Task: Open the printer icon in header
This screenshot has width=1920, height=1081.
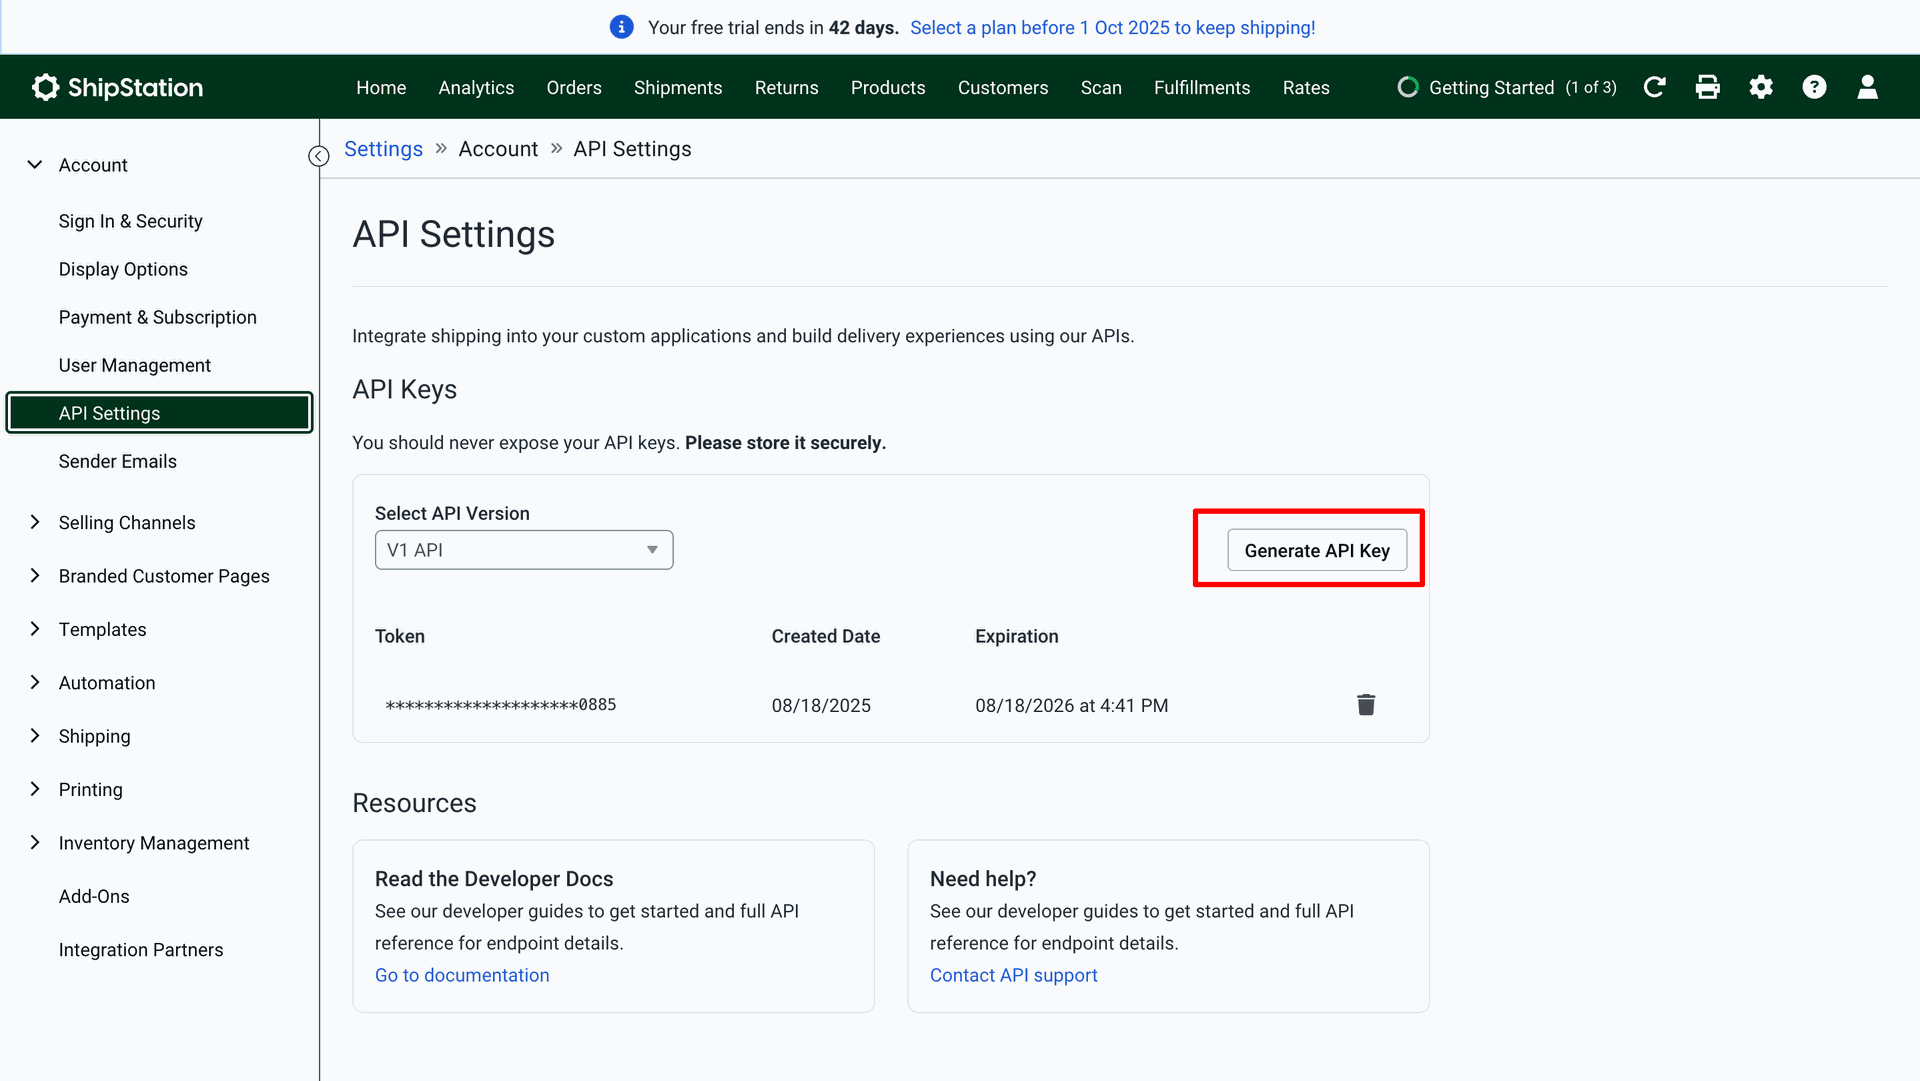Action: pos(1708,87)
